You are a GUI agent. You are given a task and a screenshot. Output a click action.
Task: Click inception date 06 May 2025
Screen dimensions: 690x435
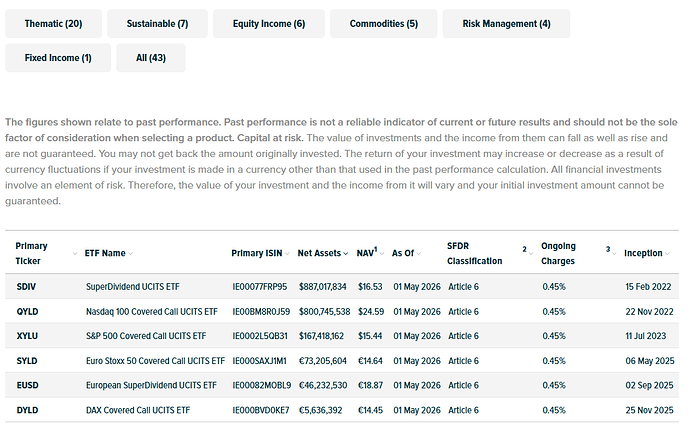tap(650, 361)
